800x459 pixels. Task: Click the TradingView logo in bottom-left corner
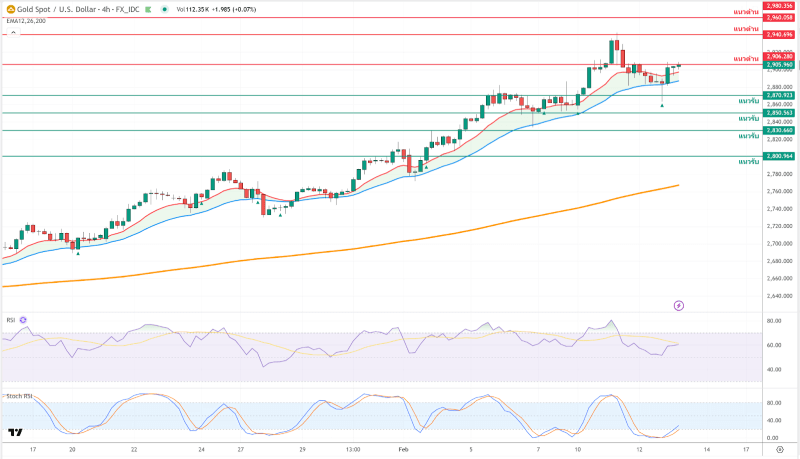point(15,433)
